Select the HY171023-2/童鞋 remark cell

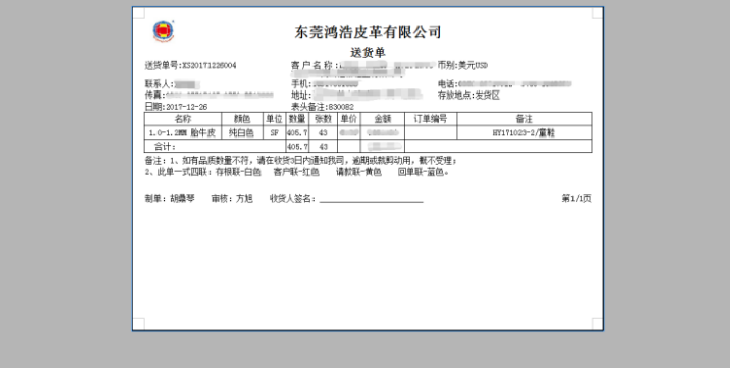(524, 133)
